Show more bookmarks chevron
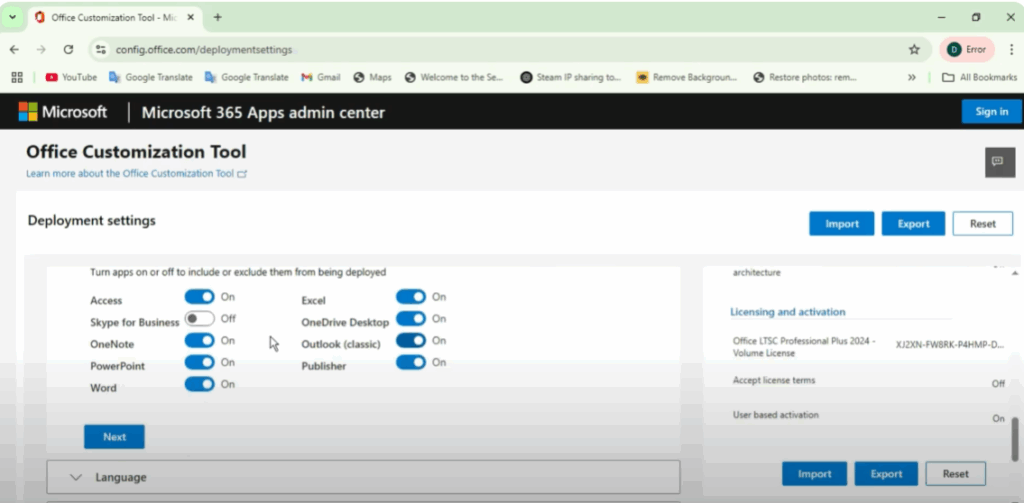This screenshot has height=503, width=1024. tap(912, 77)
